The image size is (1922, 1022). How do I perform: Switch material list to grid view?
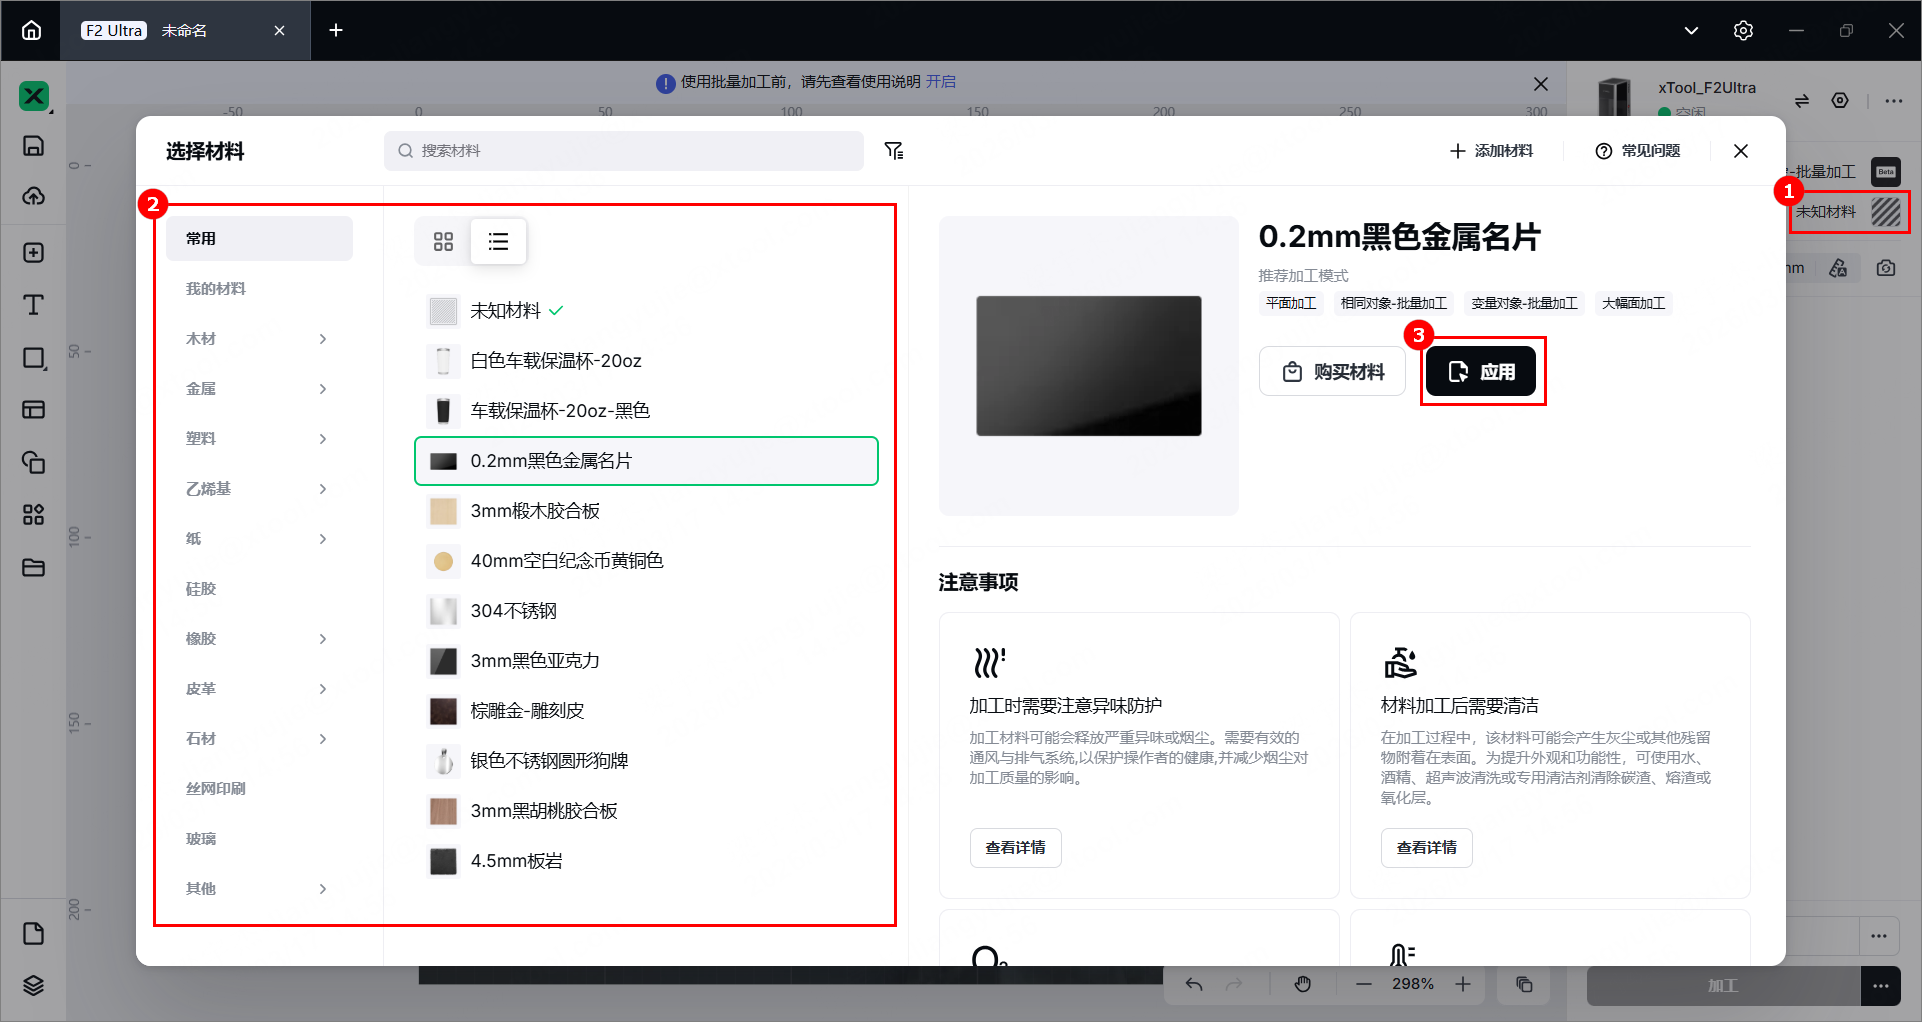click(443, 241)
